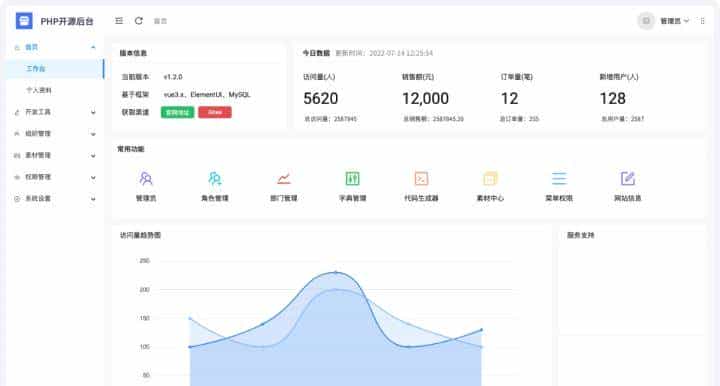Screen dimensions: 720x386
Task: Expand the 权限管理 chevron
Action: point(93,177)
